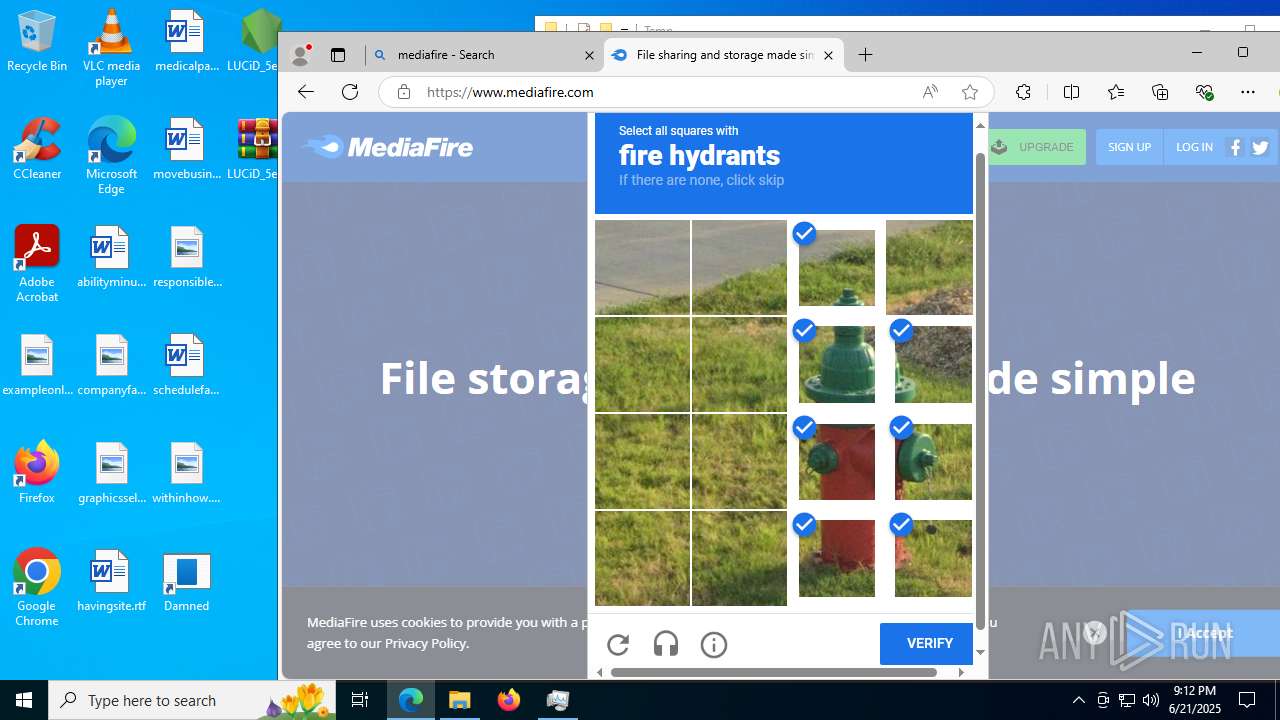Reload the captcha challenge
Viewport: 1280px width, 720px height.
click(x=618, y=645)
